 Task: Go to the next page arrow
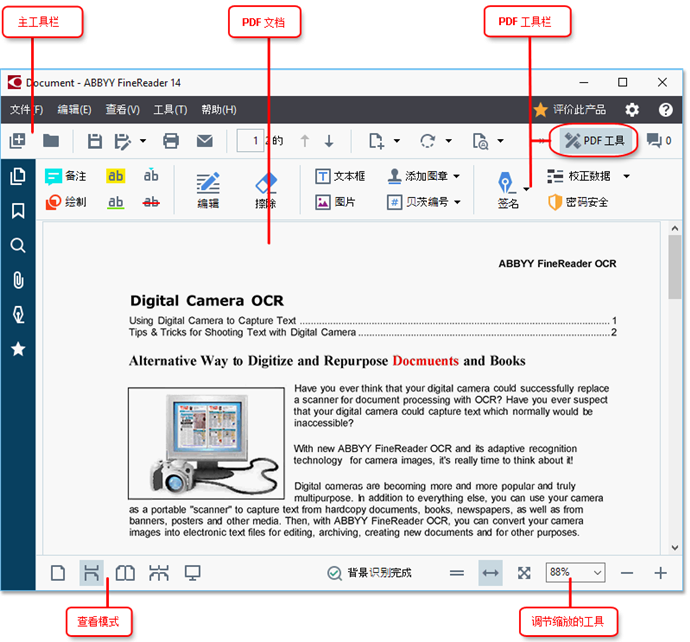(329, 141)
